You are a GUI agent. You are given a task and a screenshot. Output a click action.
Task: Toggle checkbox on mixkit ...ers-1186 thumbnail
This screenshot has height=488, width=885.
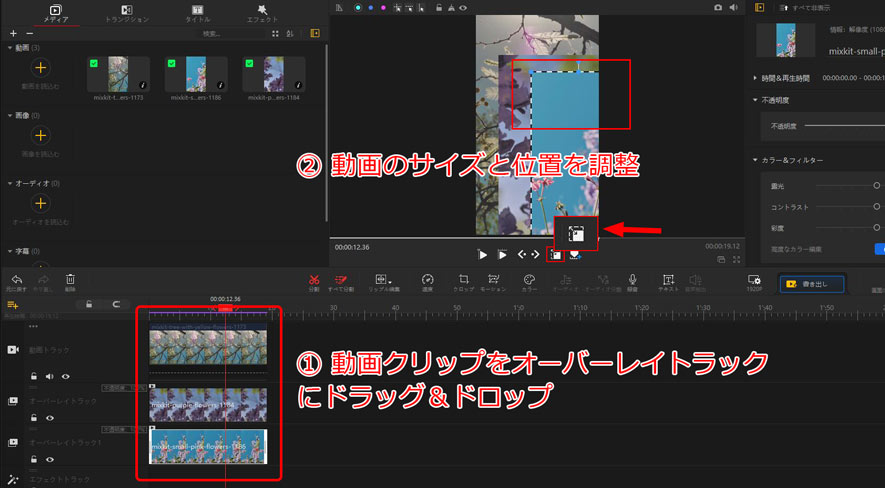coord(172,63)
